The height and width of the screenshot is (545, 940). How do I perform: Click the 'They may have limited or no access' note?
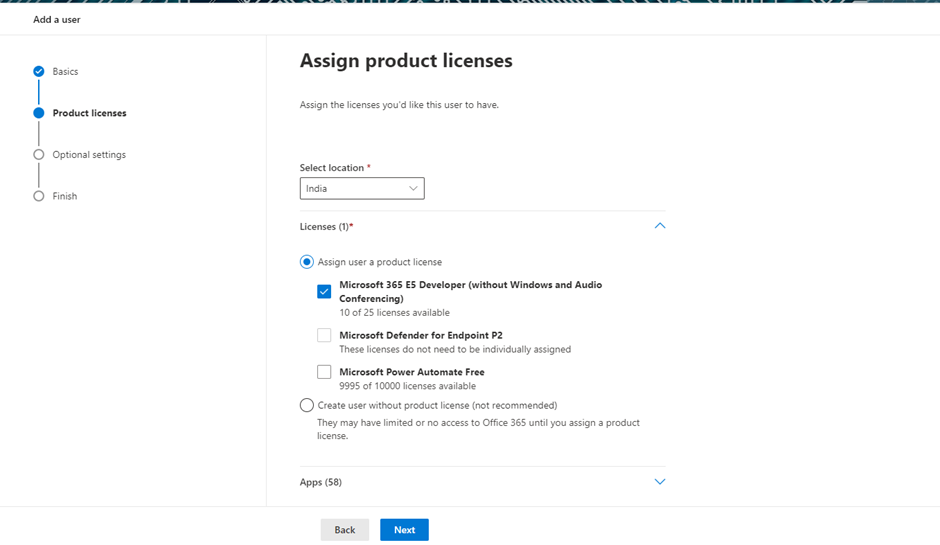pyautogui.click(x=478, y=429)
